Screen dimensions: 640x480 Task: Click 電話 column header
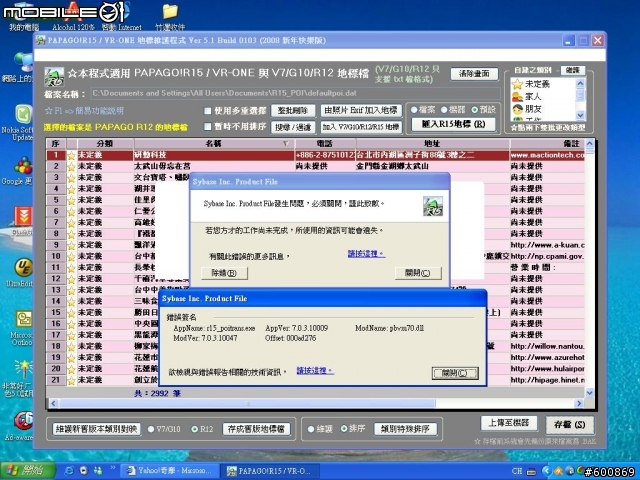tap(325, 144)
